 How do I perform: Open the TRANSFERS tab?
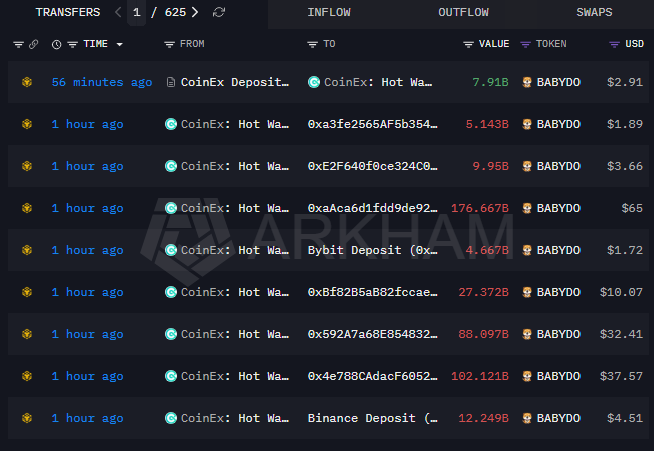(68, 13)
